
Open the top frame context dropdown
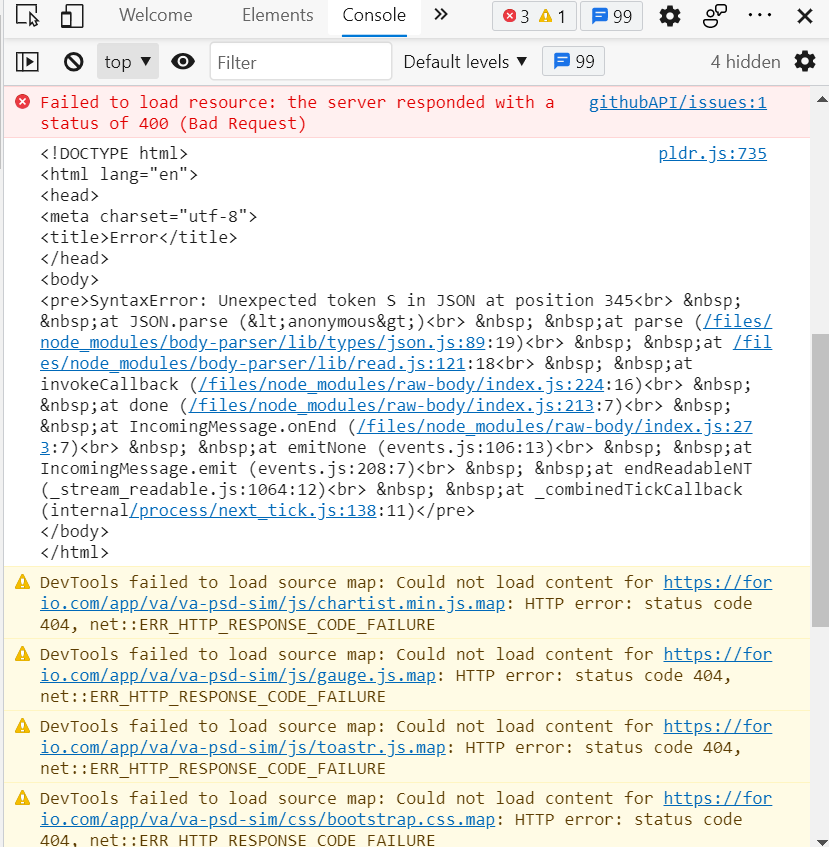point(127,61)
